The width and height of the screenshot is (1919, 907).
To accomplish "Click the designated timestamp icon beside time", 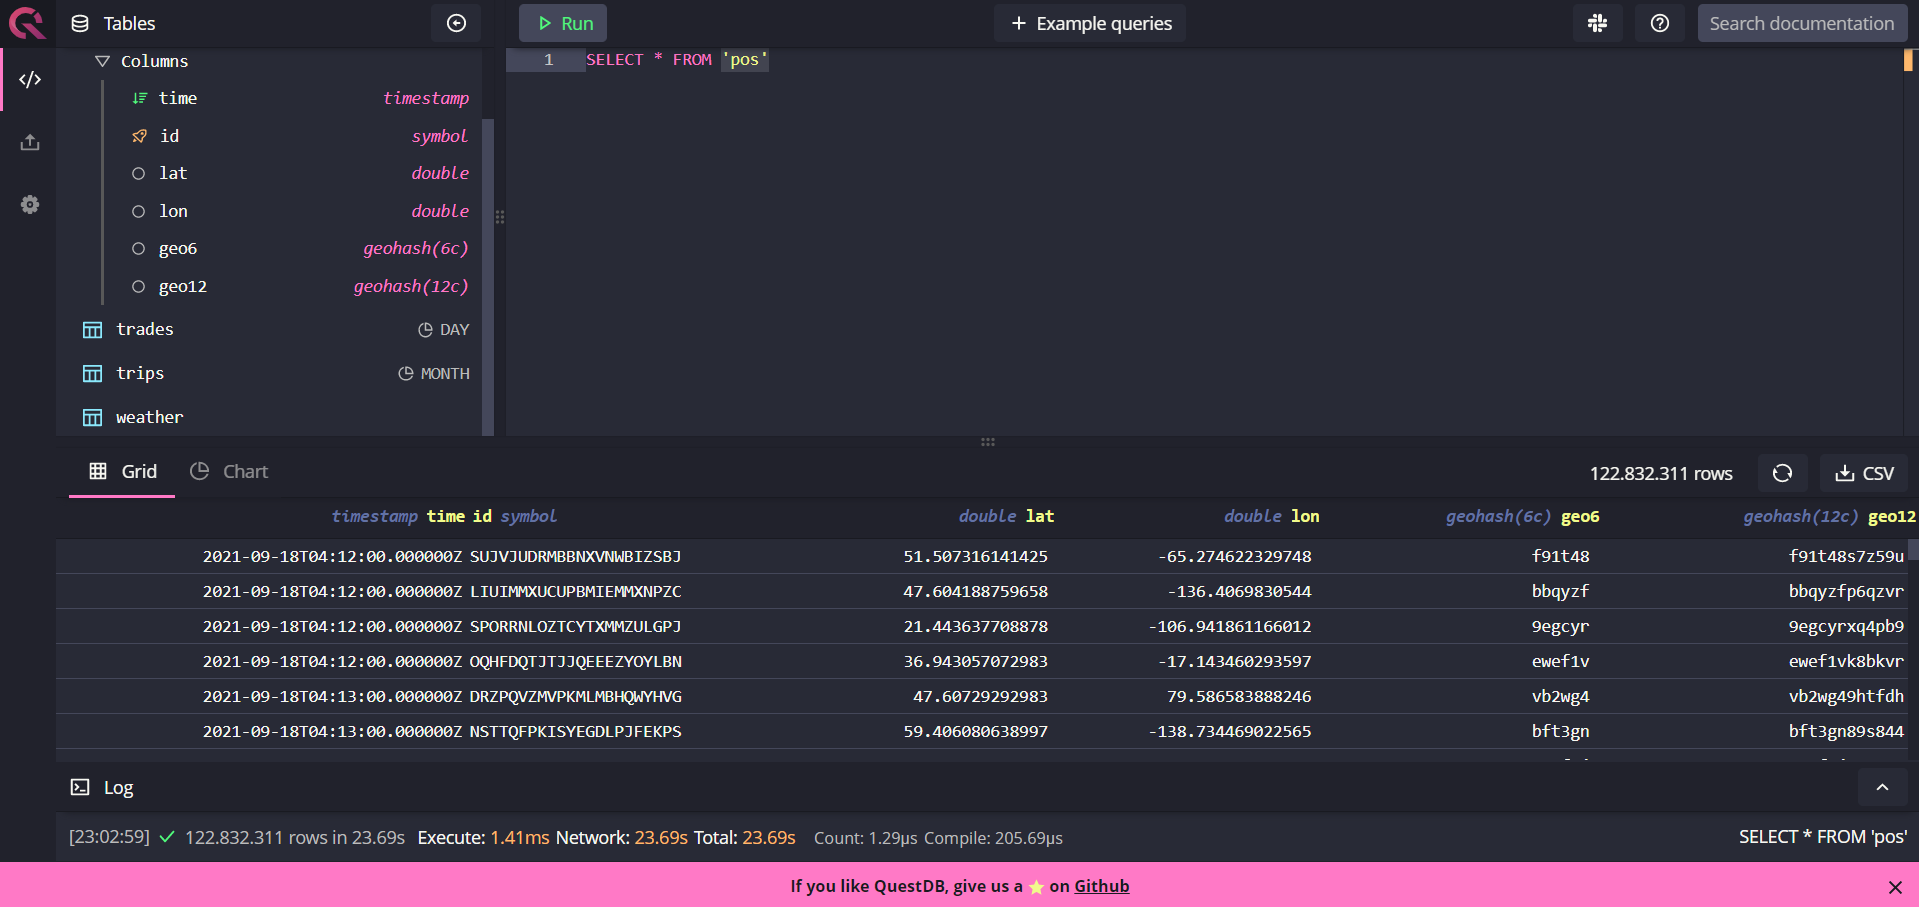I will point(140,98).
